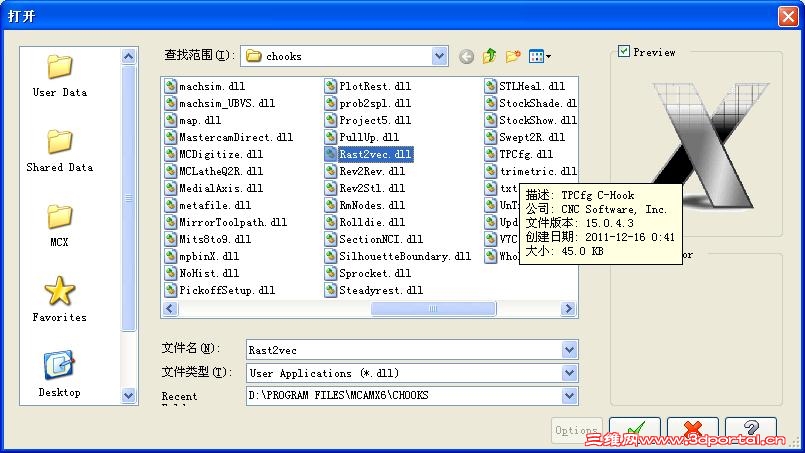
Task: Toggle the Preview checkbox
Action: point(624,51)
